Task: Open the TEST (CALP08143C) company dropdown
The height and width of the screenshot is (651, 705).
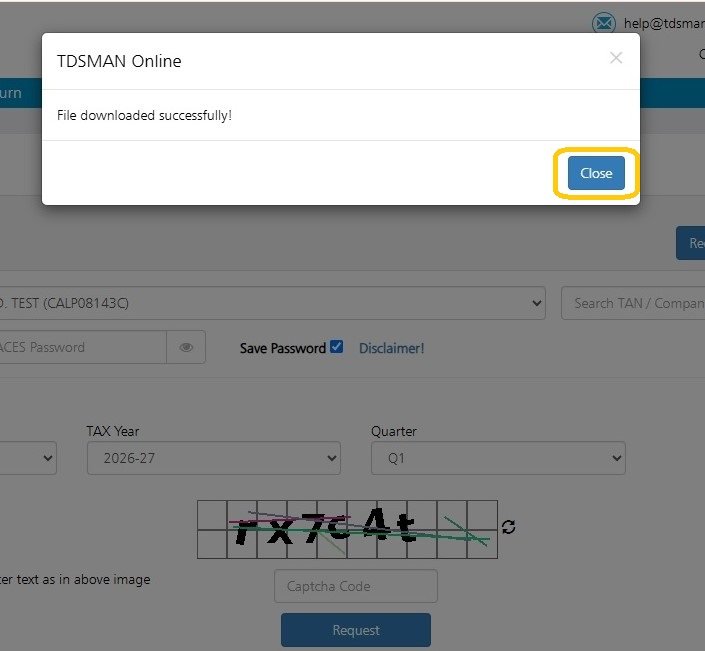Action: pyautogui.click(x=272, y=303)
